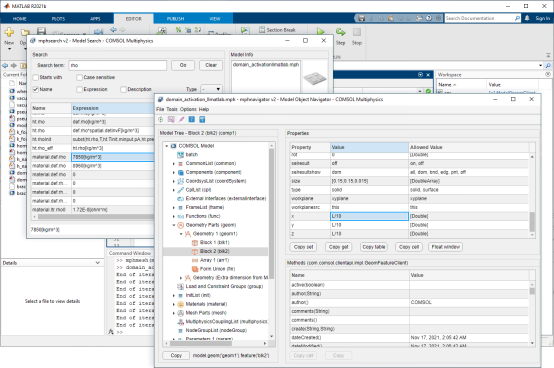554x368 pixels.
Task: Click the magnifier in Search Documentation
Action: coord(517,18)
